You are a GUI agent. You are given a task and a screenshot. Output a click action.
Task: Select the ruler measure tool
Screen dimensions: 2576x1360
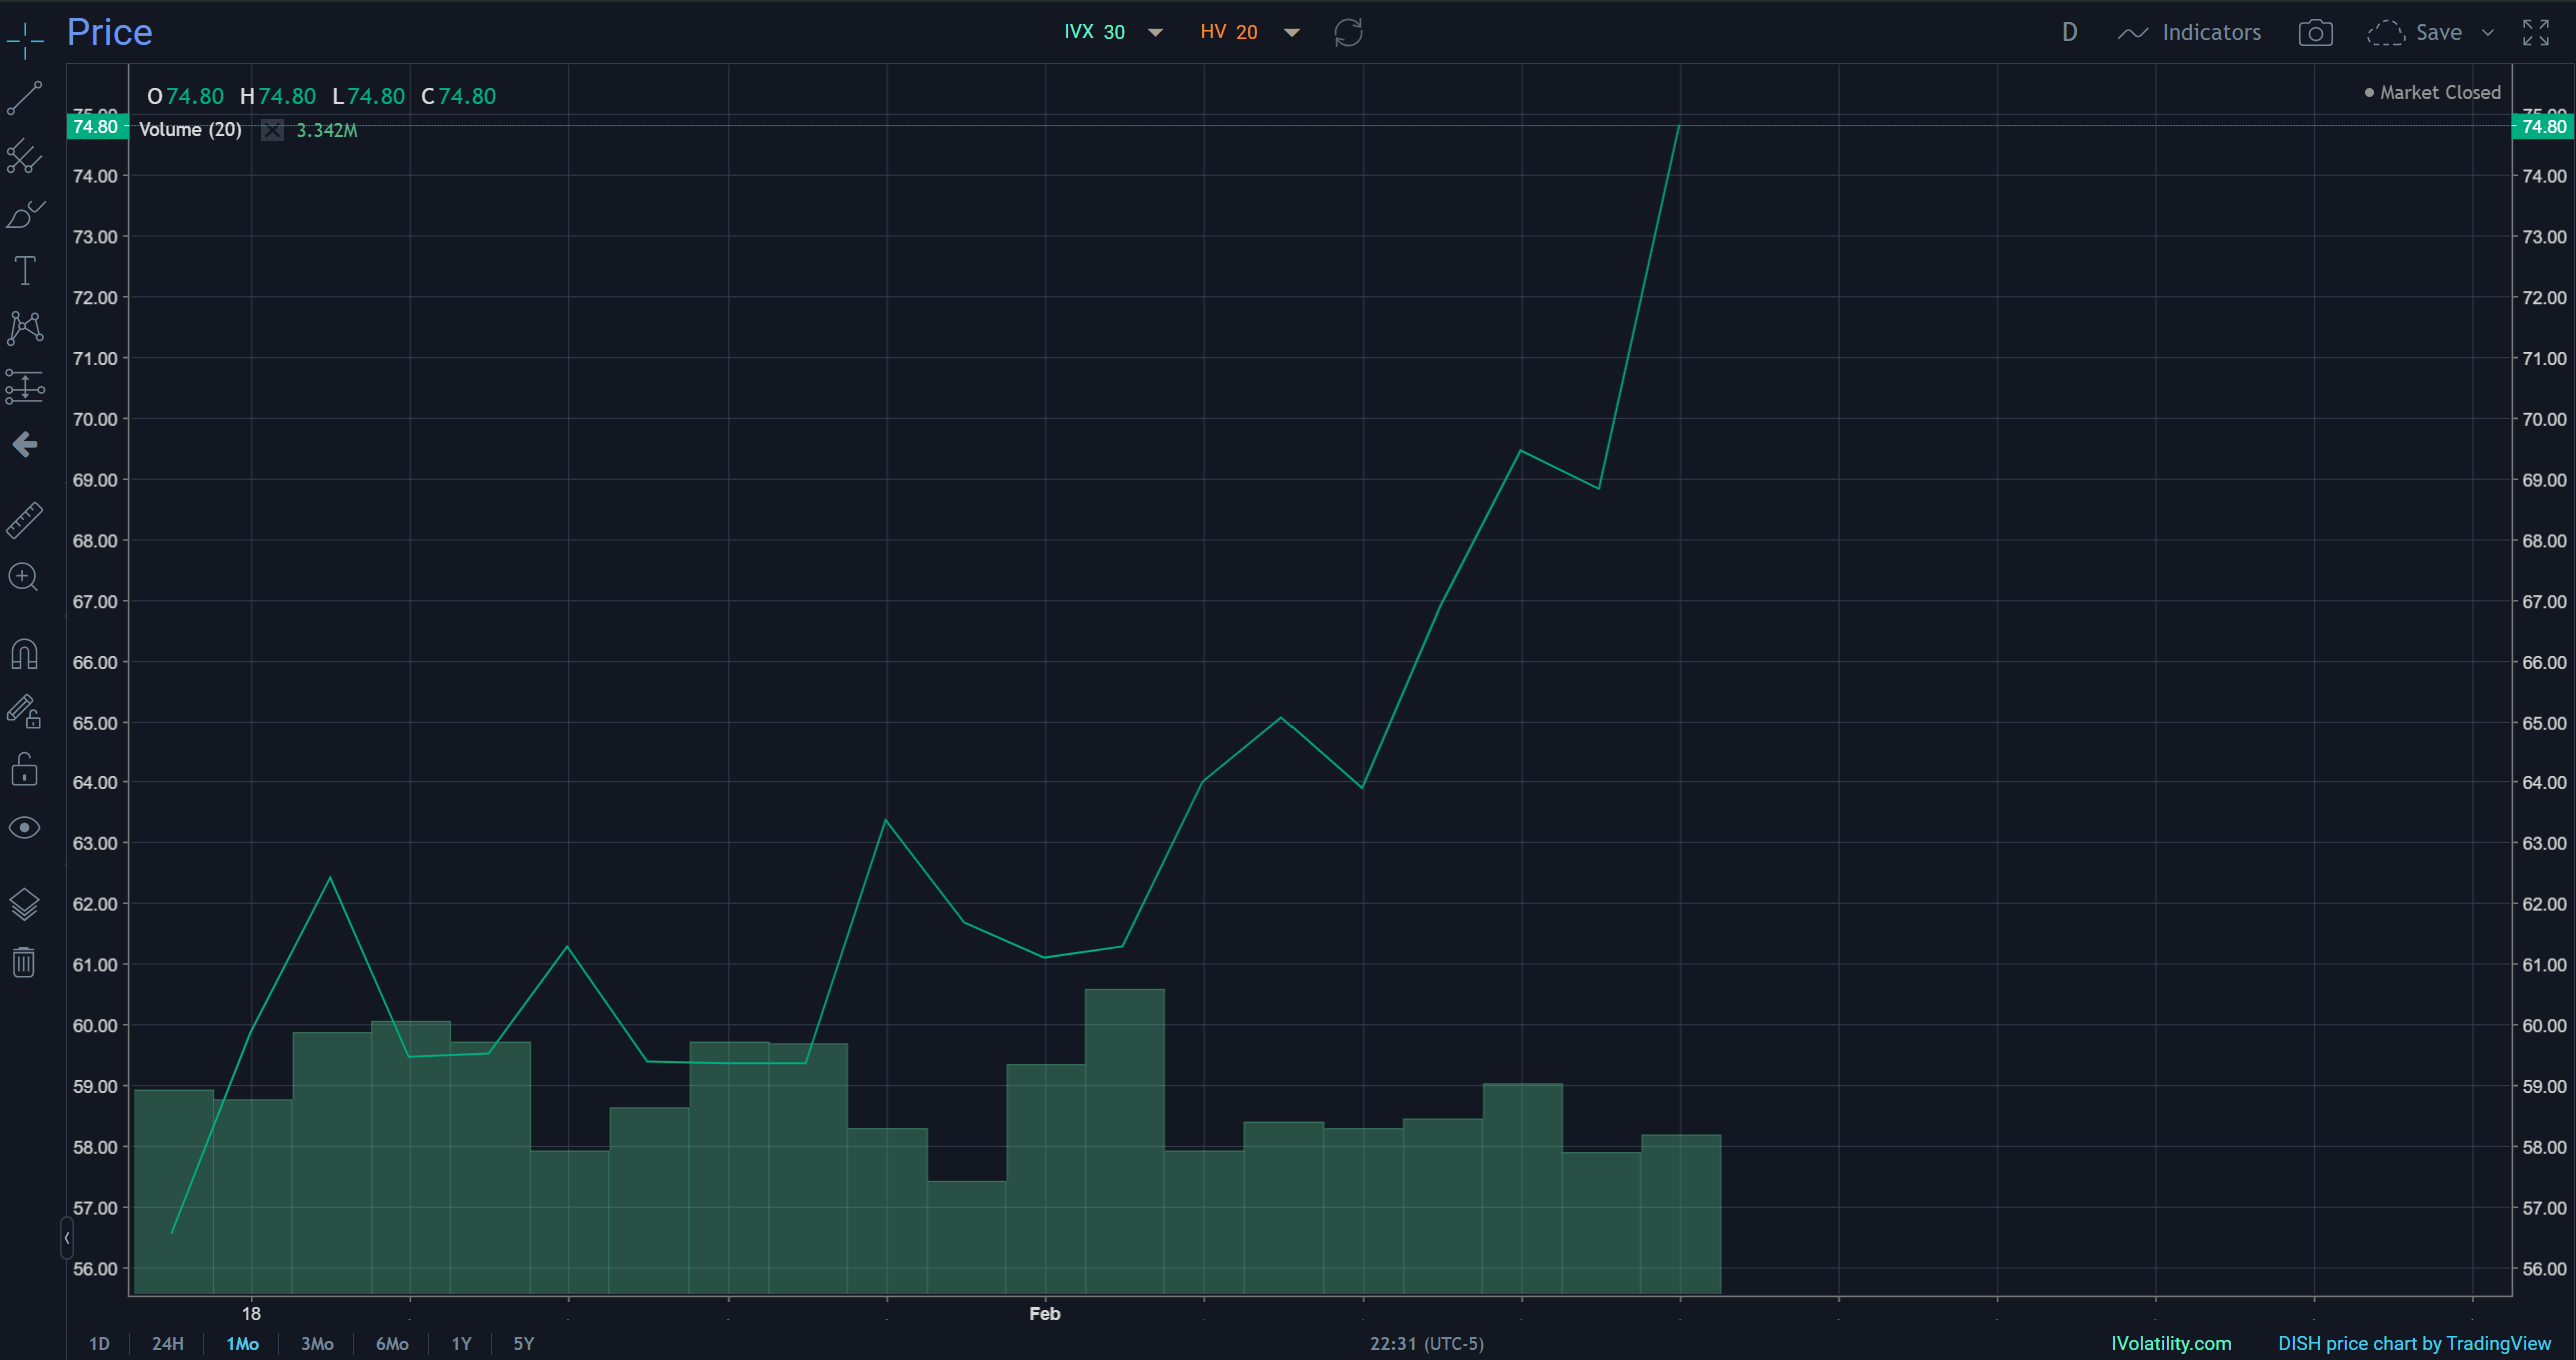[24, 521]
